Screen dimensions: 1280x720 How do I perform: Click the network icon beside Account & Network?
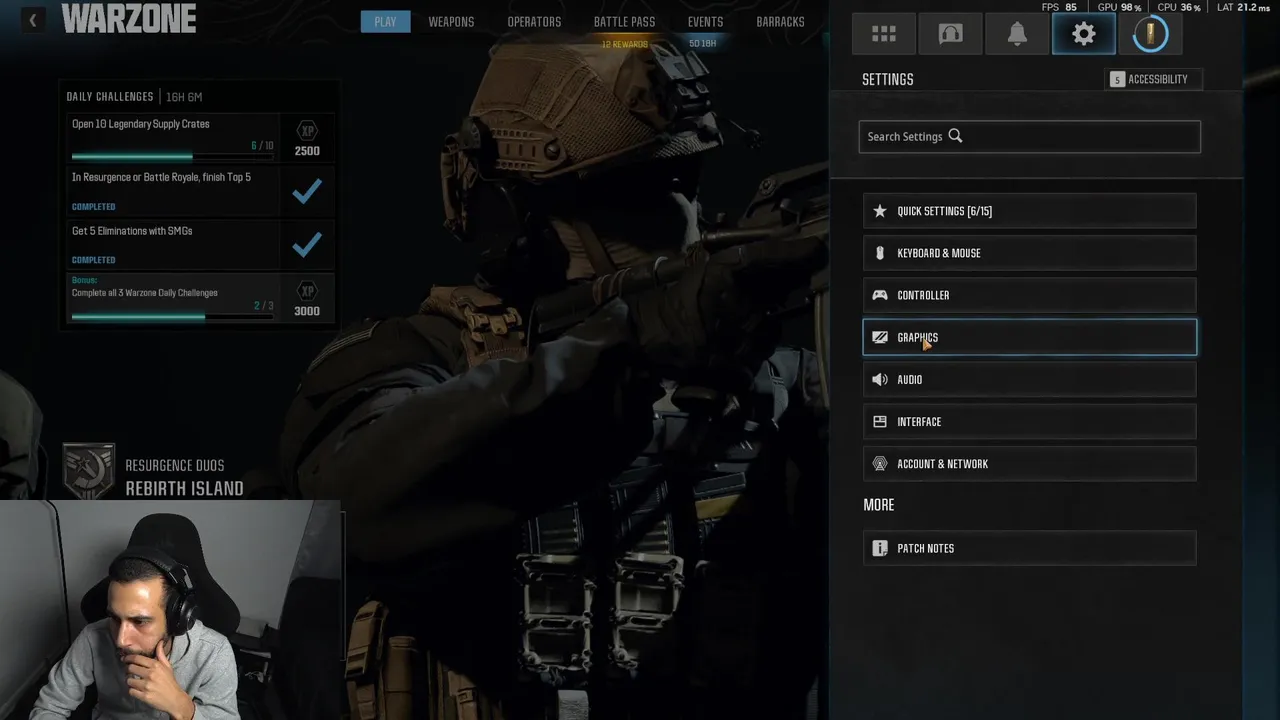point(880,464)
